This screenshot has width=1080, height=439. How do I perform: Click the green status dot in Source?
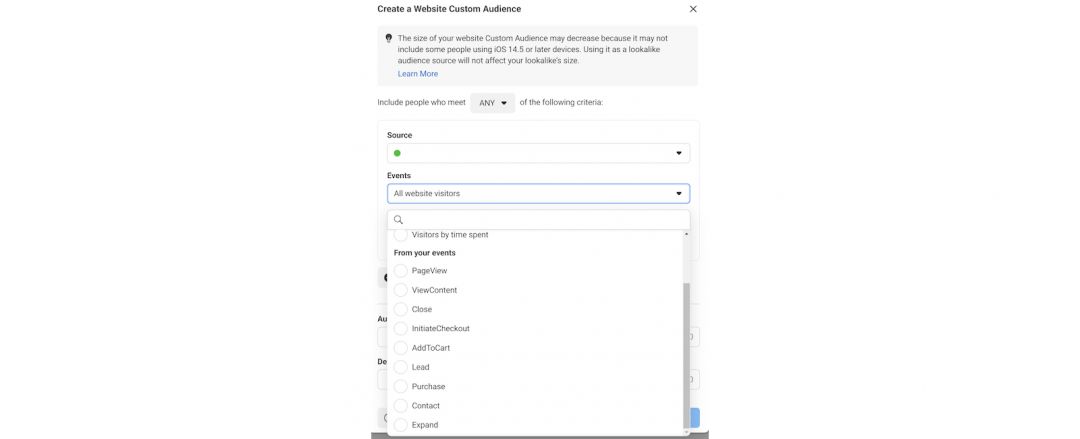tap(397, 153)
